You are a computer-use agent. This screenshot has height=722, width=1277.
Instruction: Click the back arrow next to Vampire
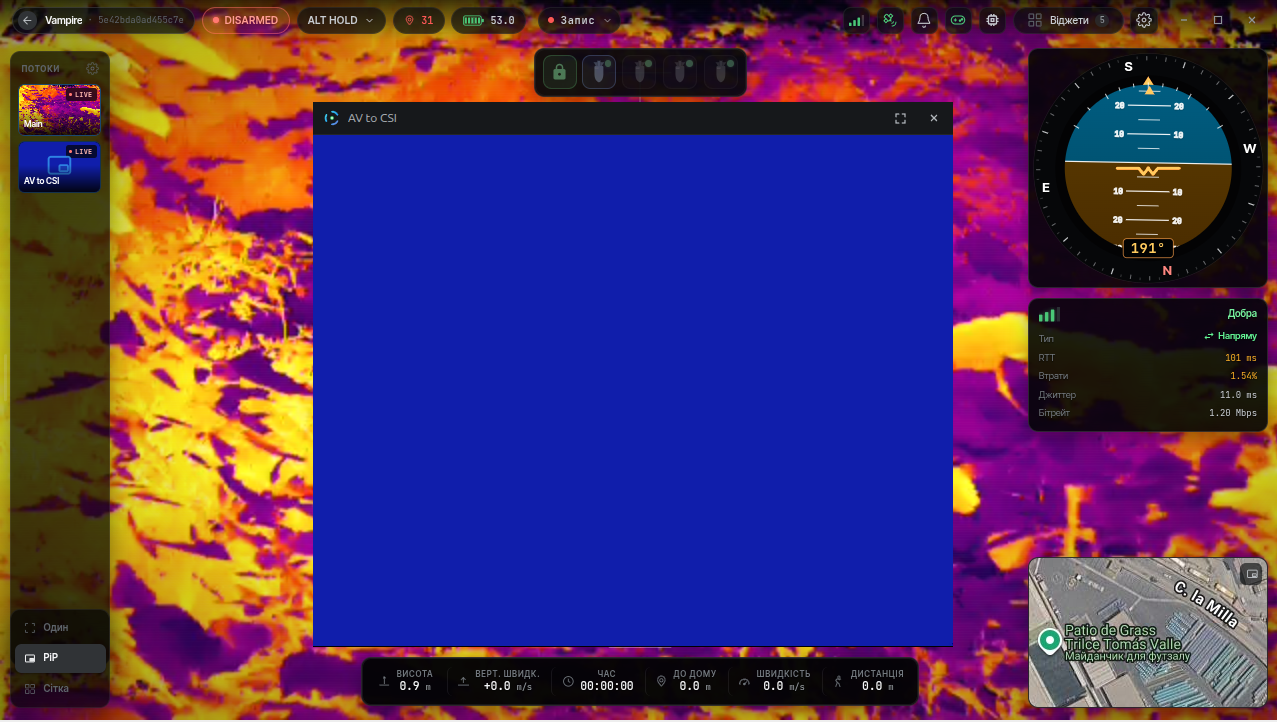(27, 20)
